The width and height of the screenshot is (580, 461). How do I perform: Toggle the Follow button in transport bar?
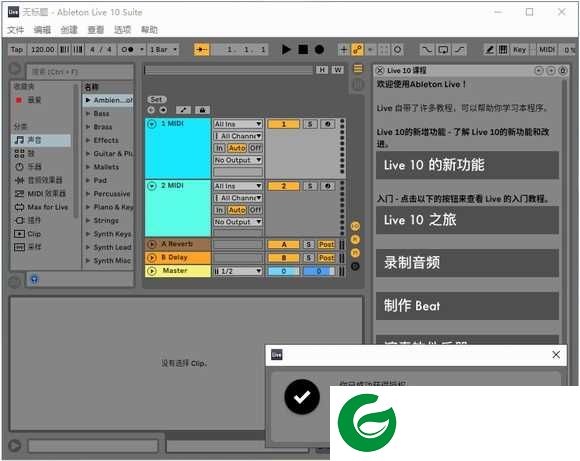tap(201, 49)
